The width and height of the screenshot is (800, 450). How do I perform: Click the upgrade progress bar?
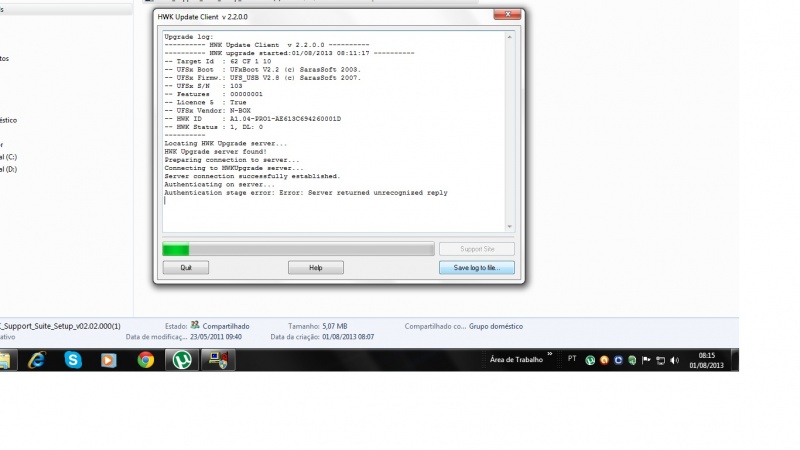[298, 249]
